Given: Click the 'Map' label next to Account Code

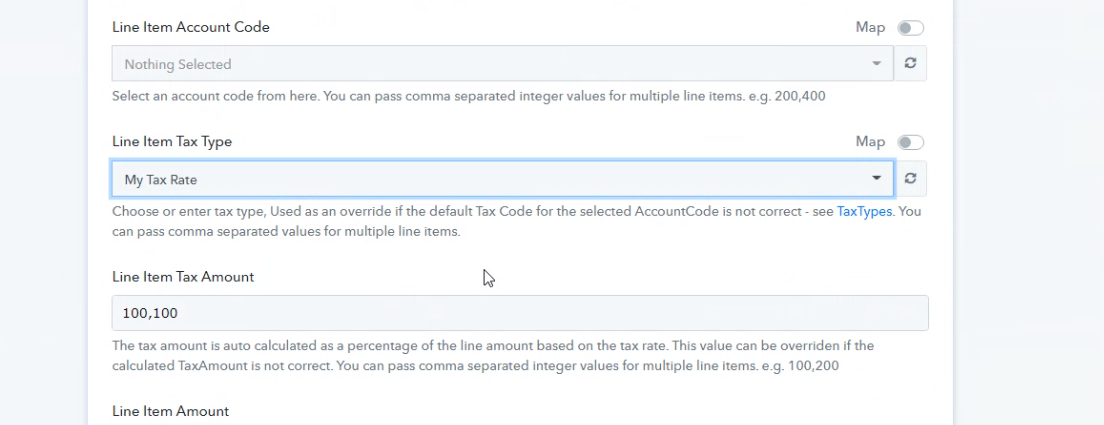Looking at the screenshot, I should tap(870, 27).
